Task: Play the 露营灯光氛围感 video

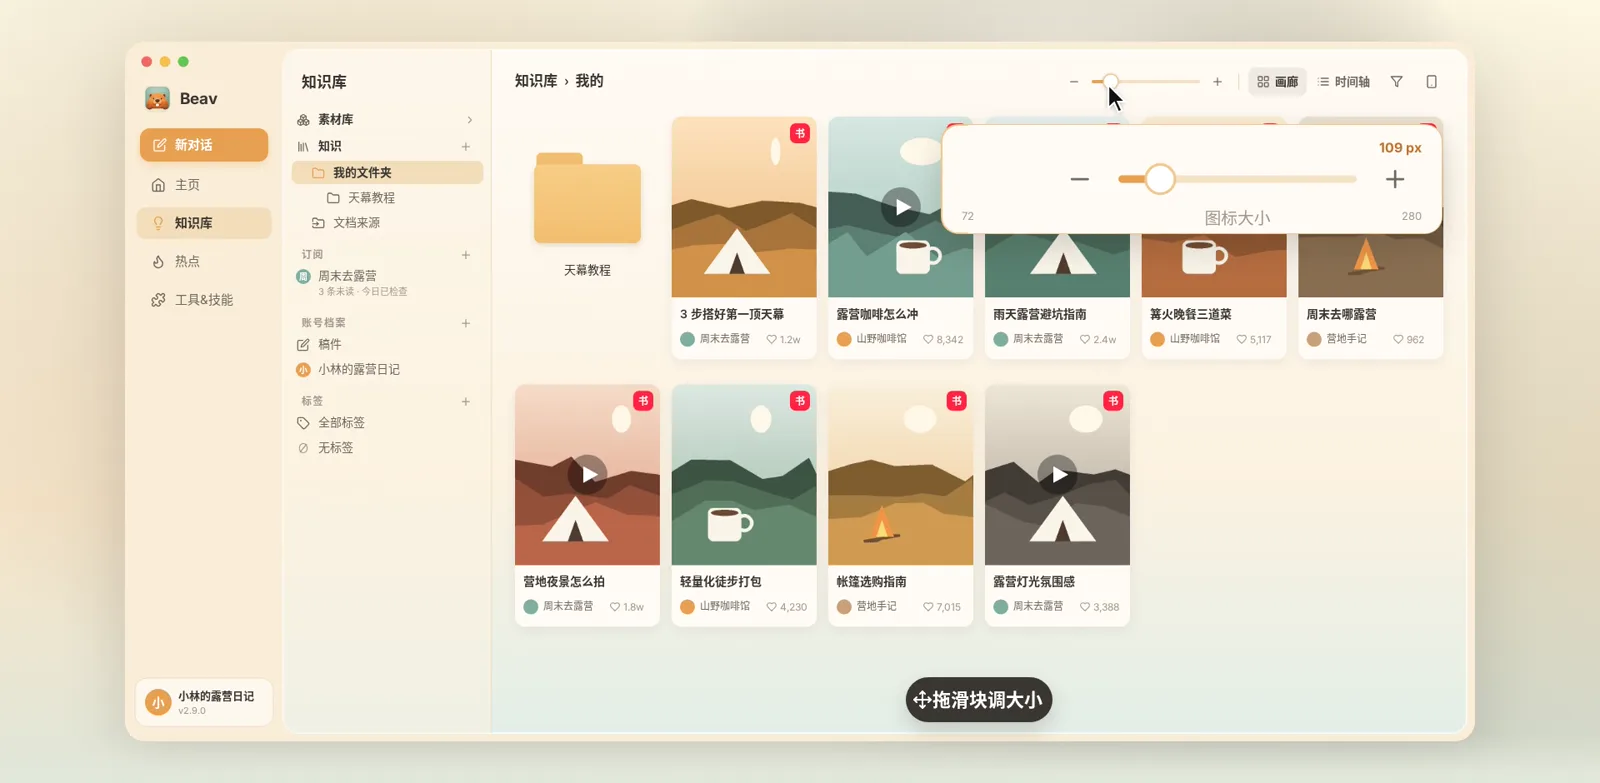Action: [1057, 475]
